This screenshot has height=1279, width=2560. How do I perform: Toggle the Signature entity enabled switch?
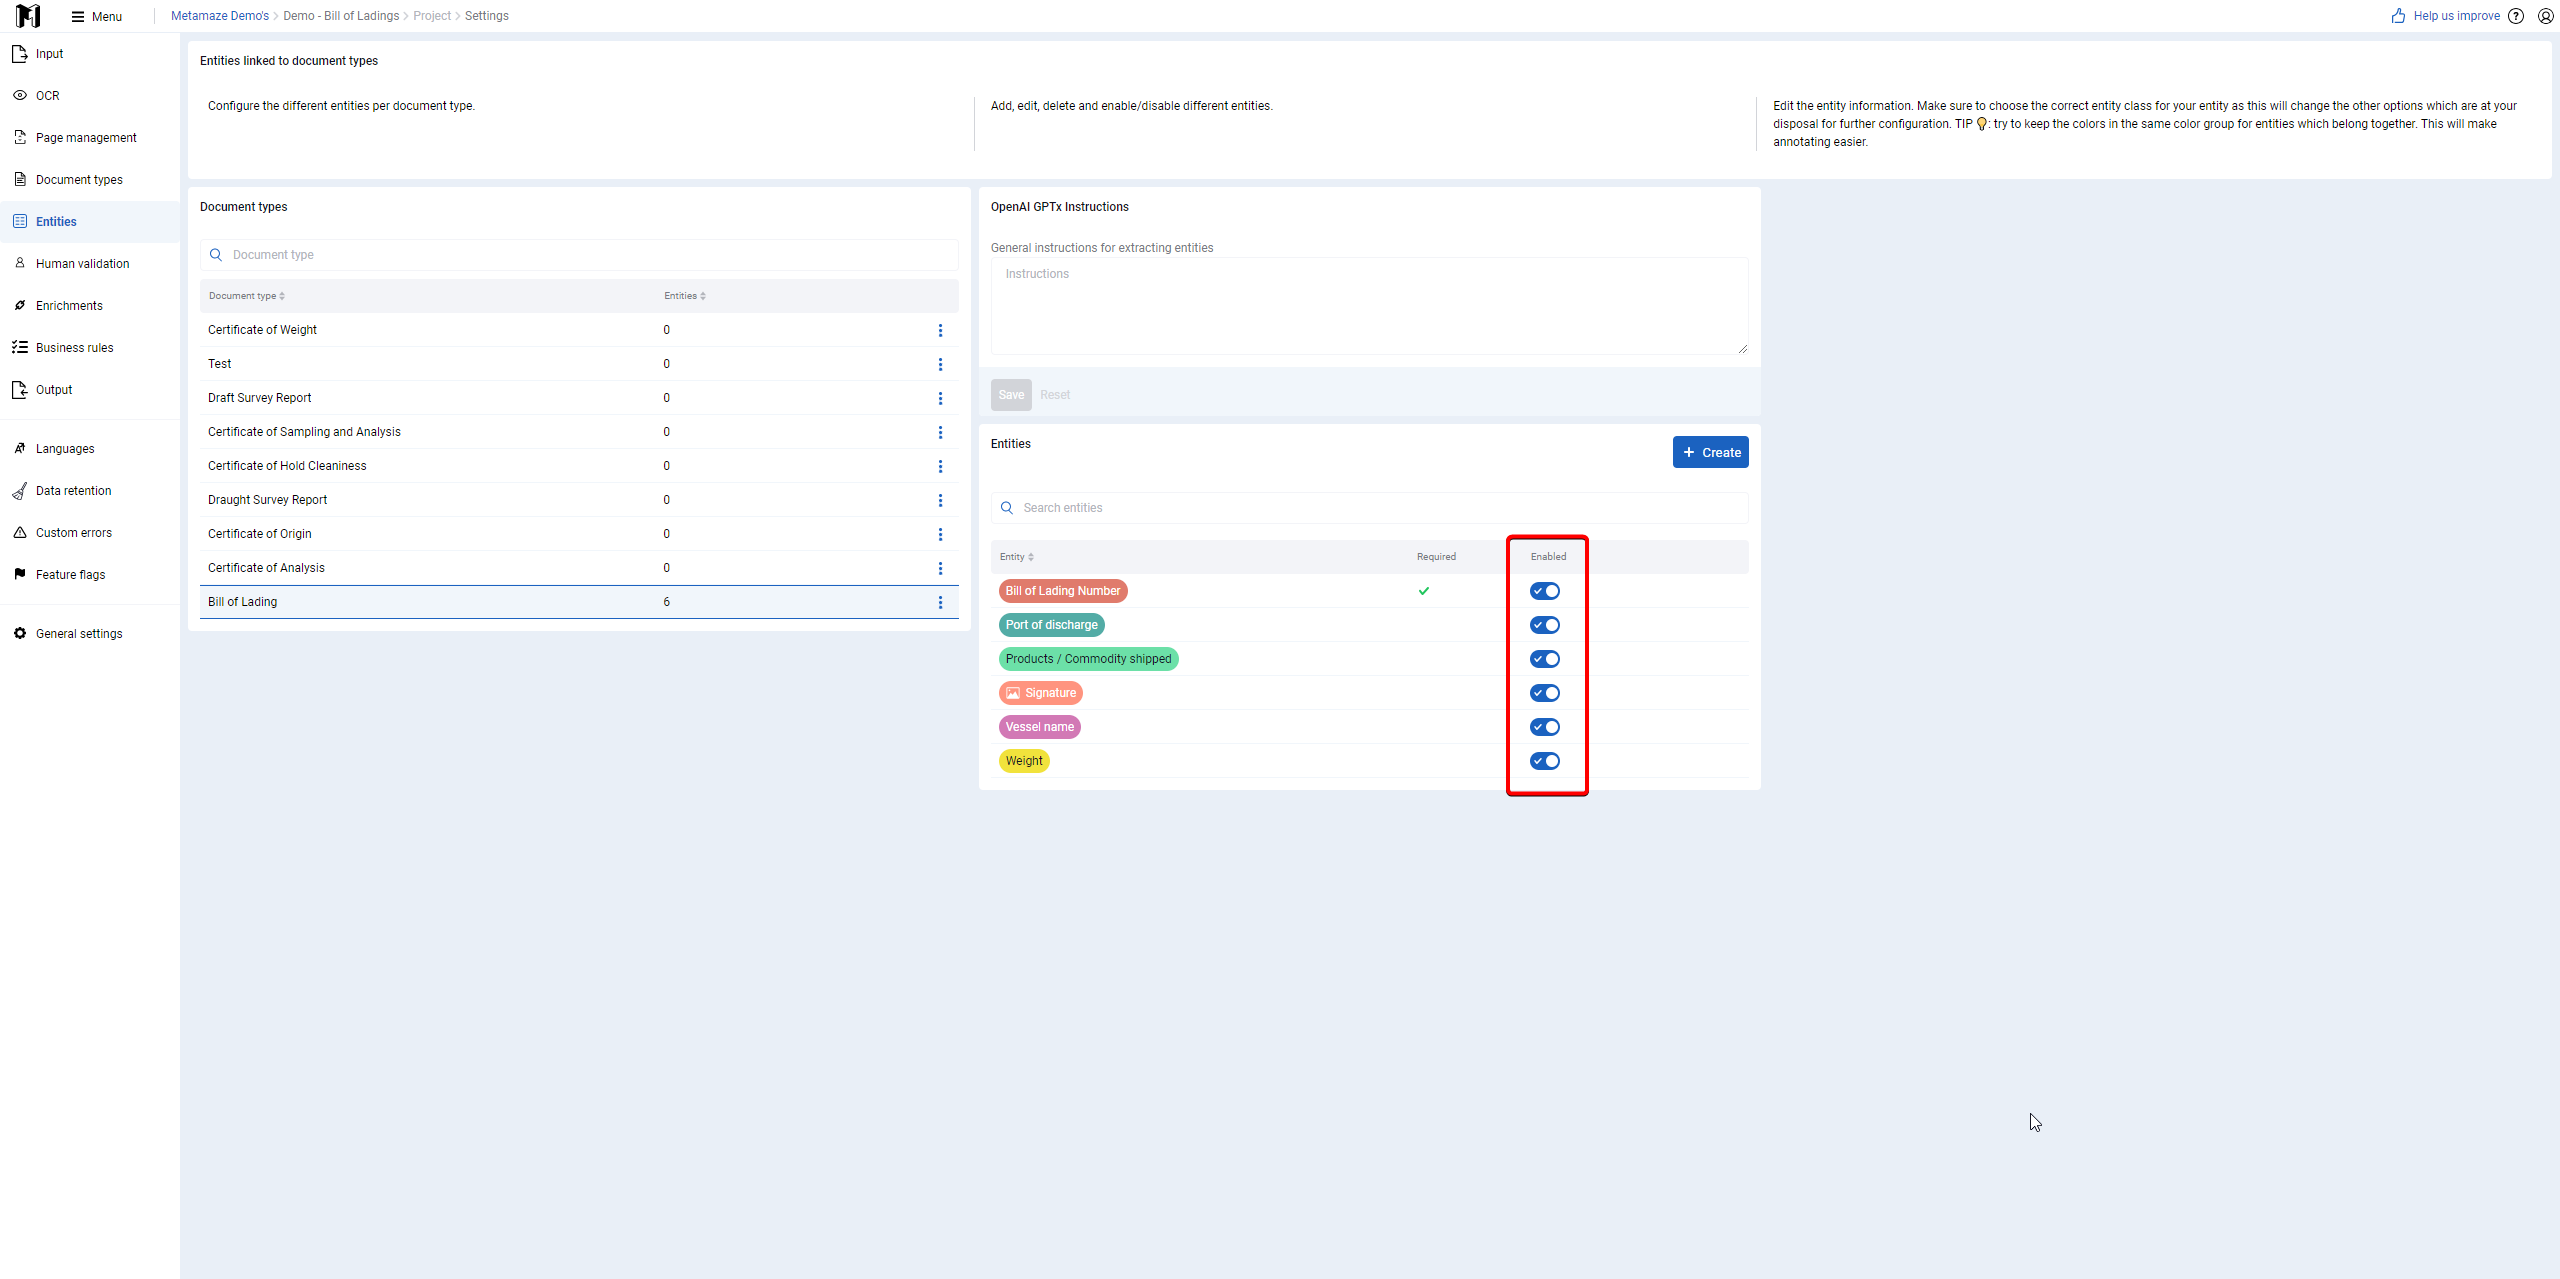1544,693
